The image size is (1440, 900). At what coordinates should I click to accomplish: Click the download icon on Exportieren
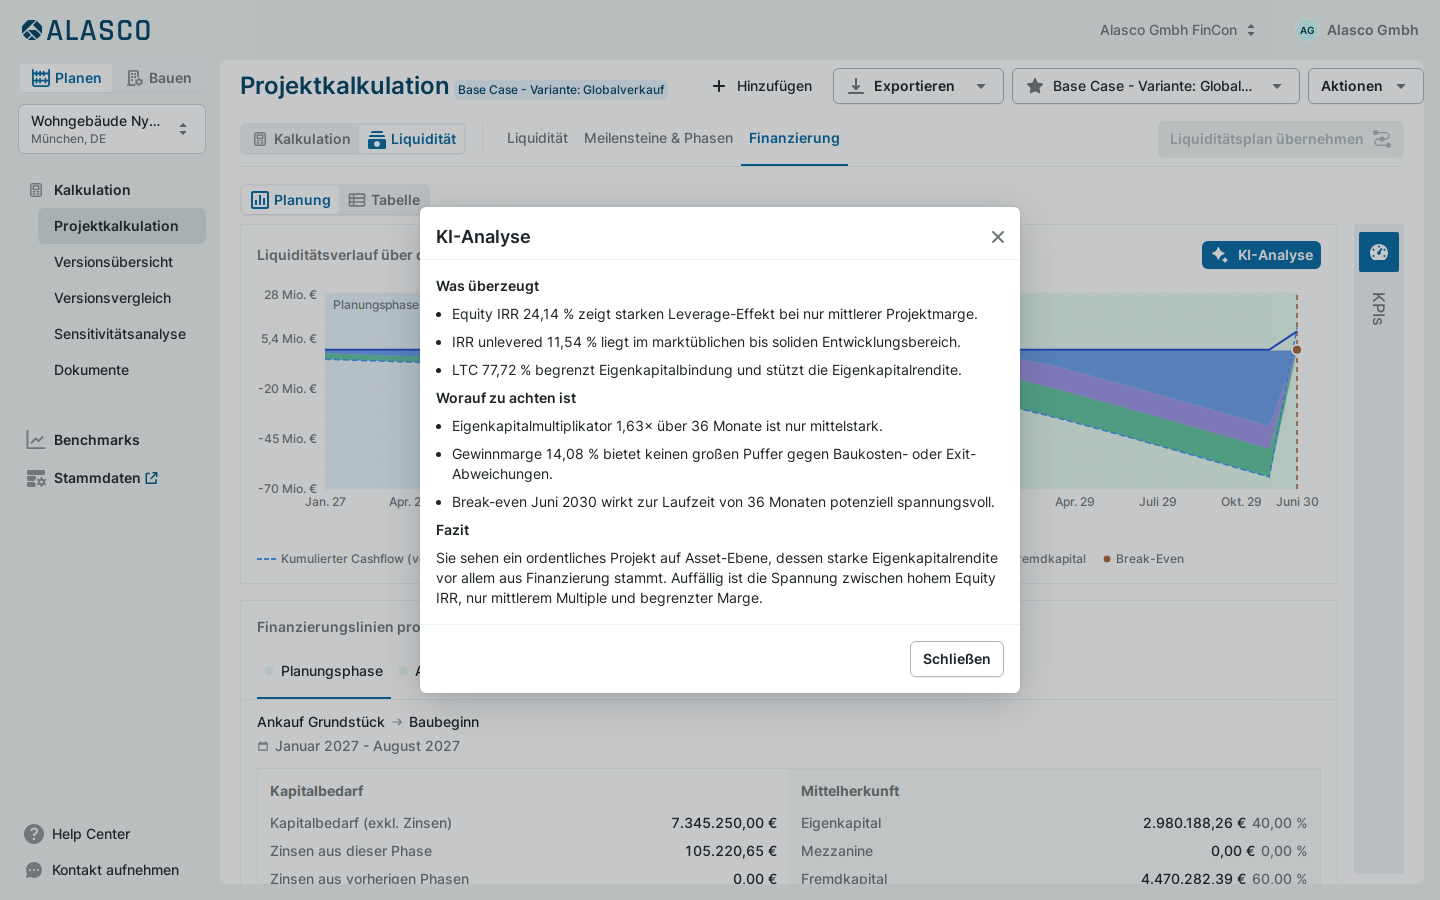pyautogui.click(x=856, y=86)
